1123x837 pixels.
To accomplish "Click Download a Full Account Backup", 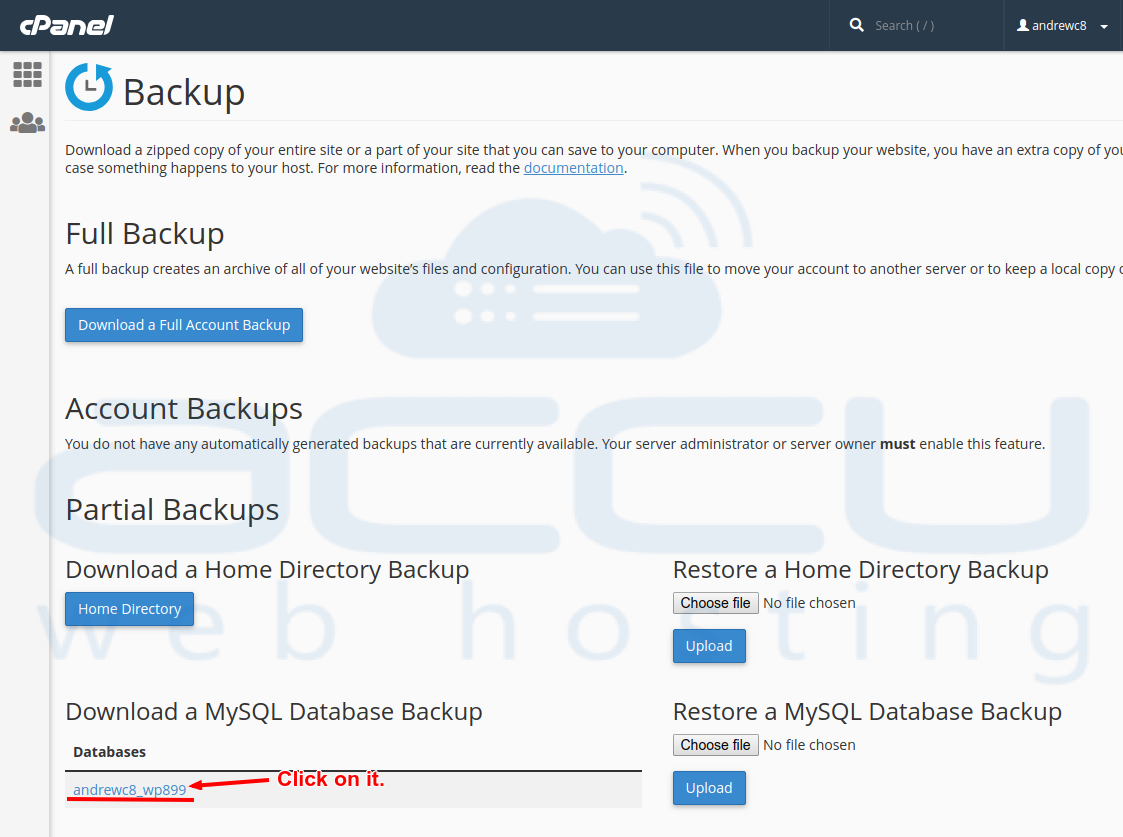I will (x=184, y=325).
